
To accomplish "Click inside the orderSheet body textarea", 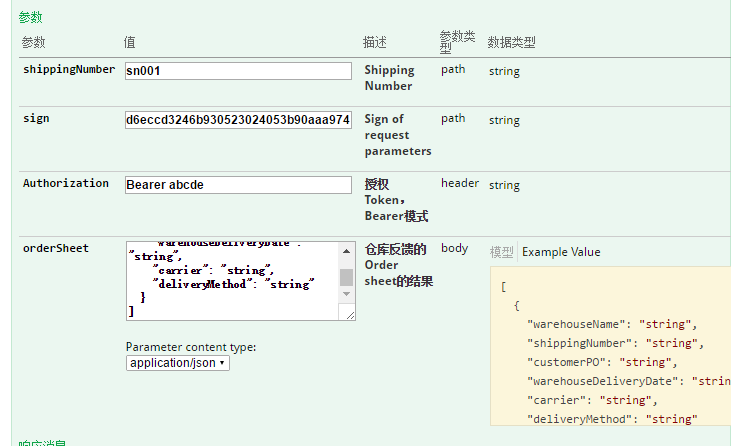I will tap(232, 282).
